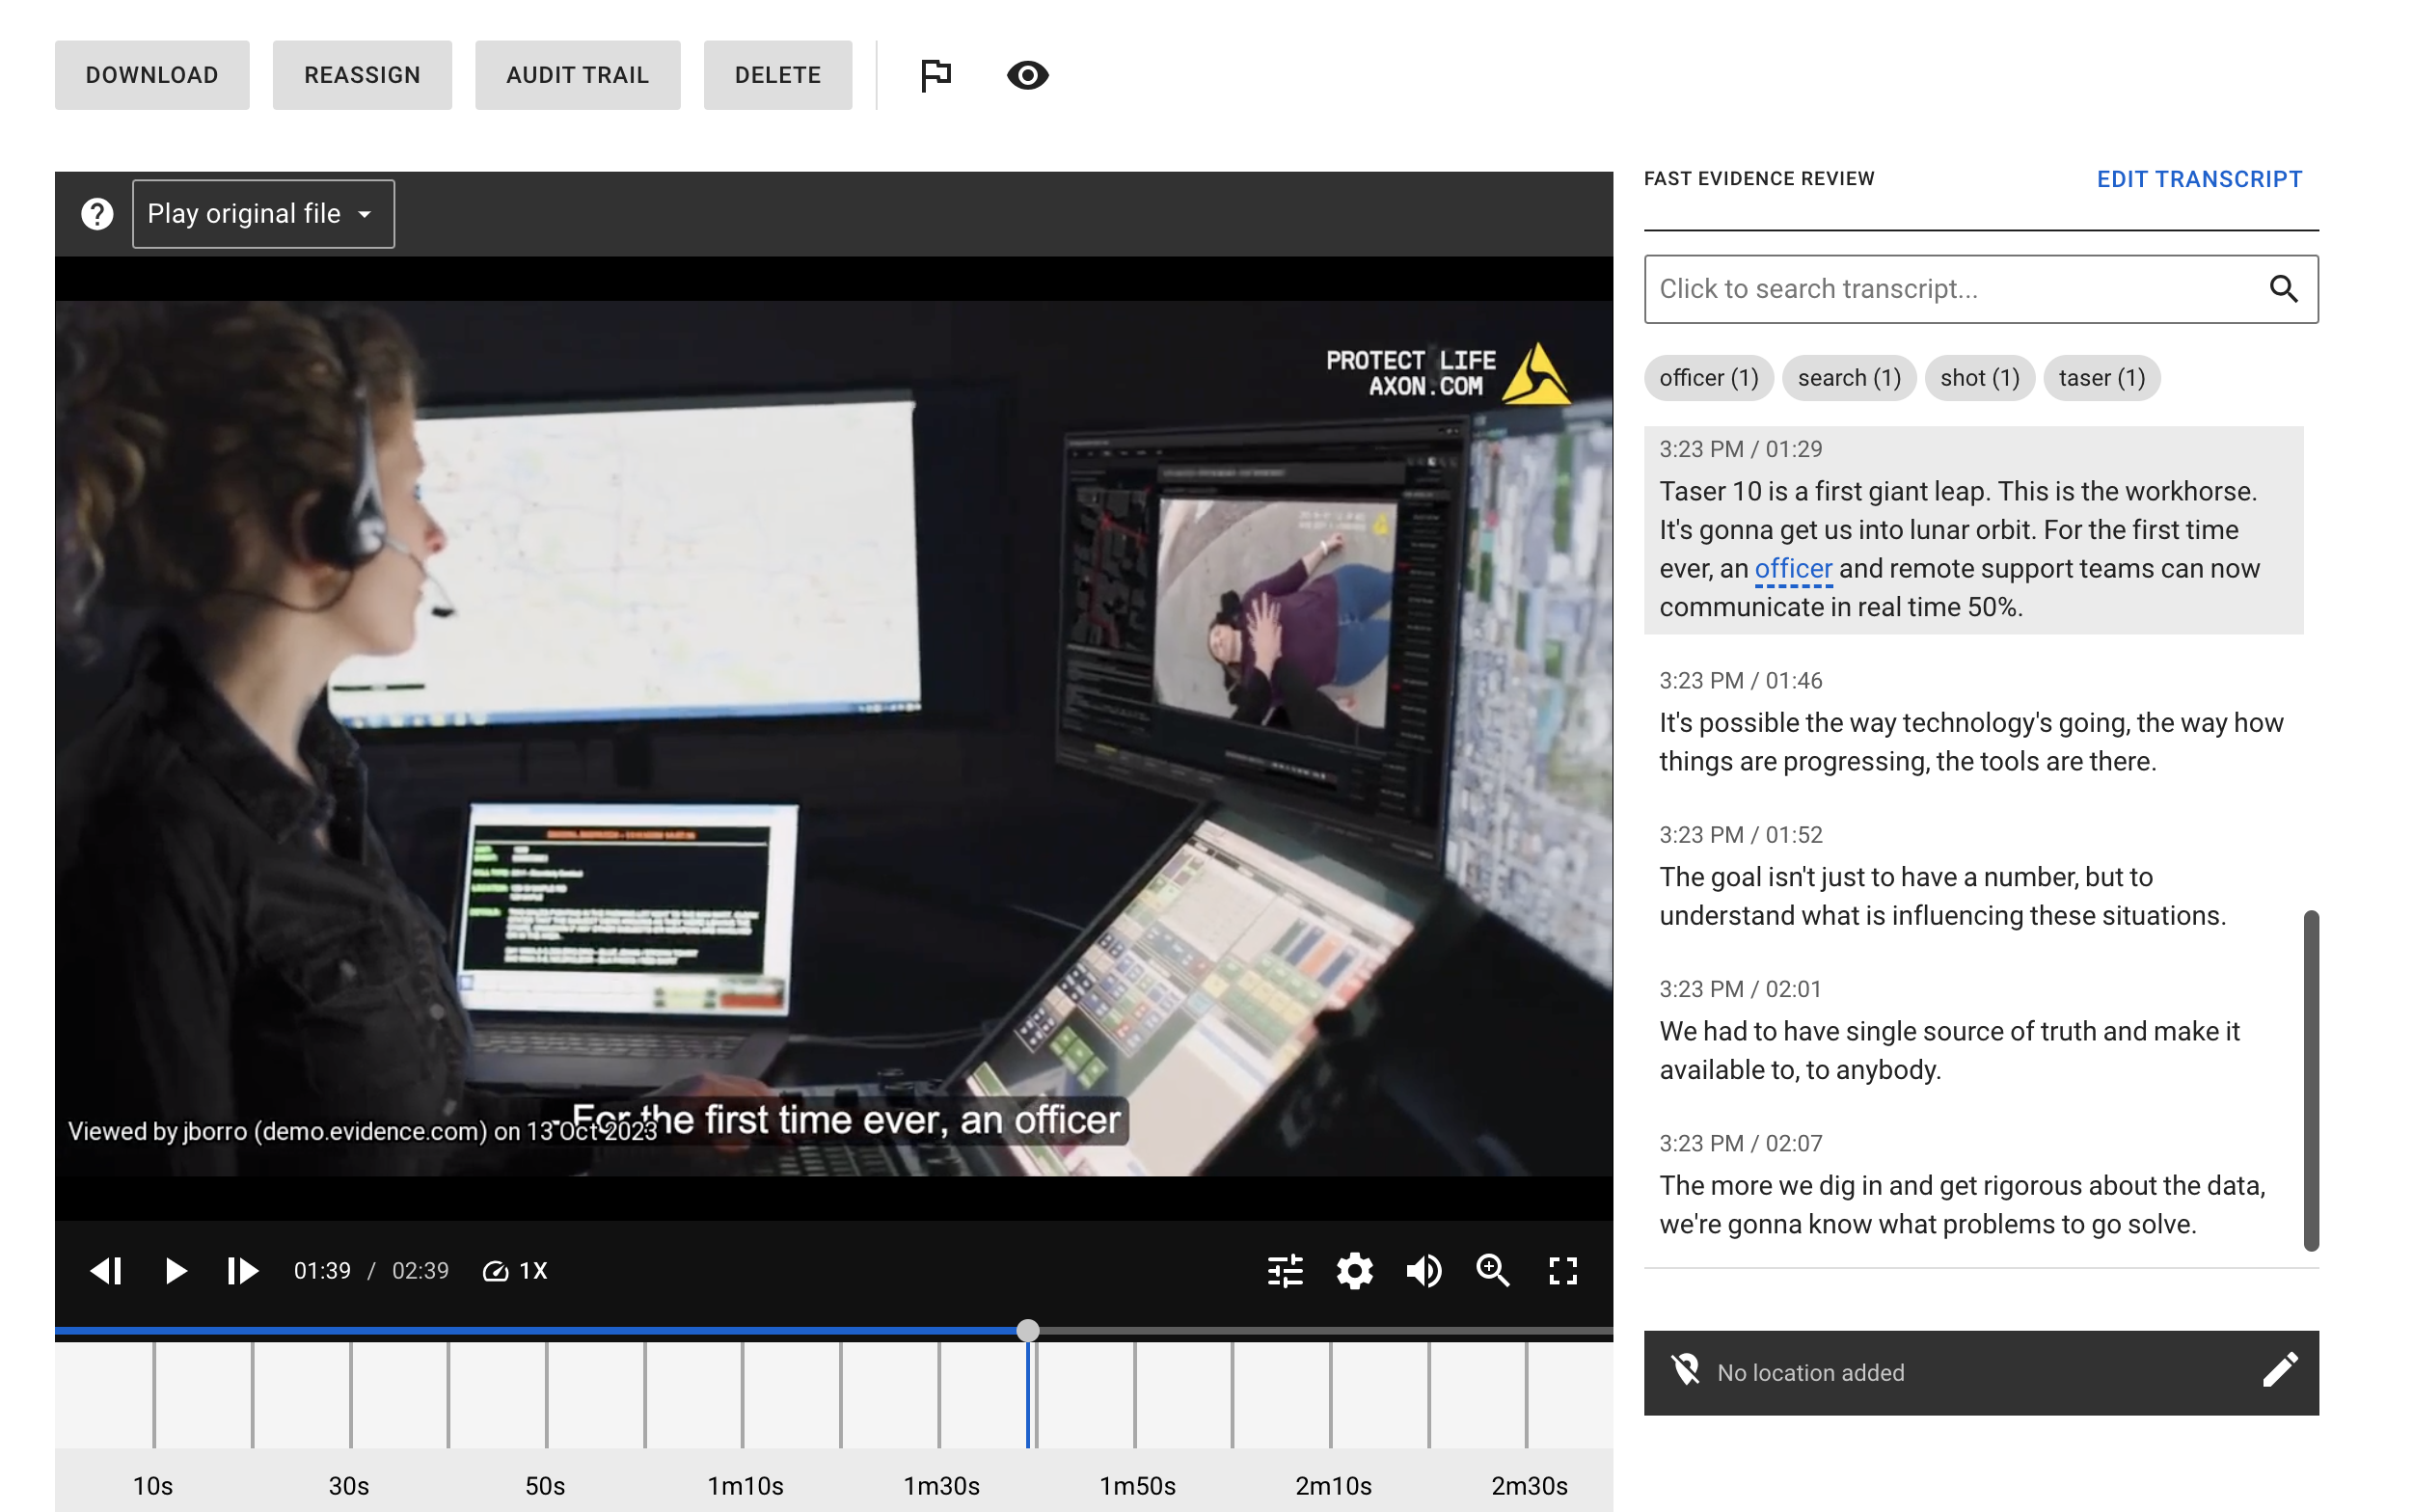Click the Download button
Image resolution: width=2413 pixels, height=1512 pixels.
click(x=151, y=74)
